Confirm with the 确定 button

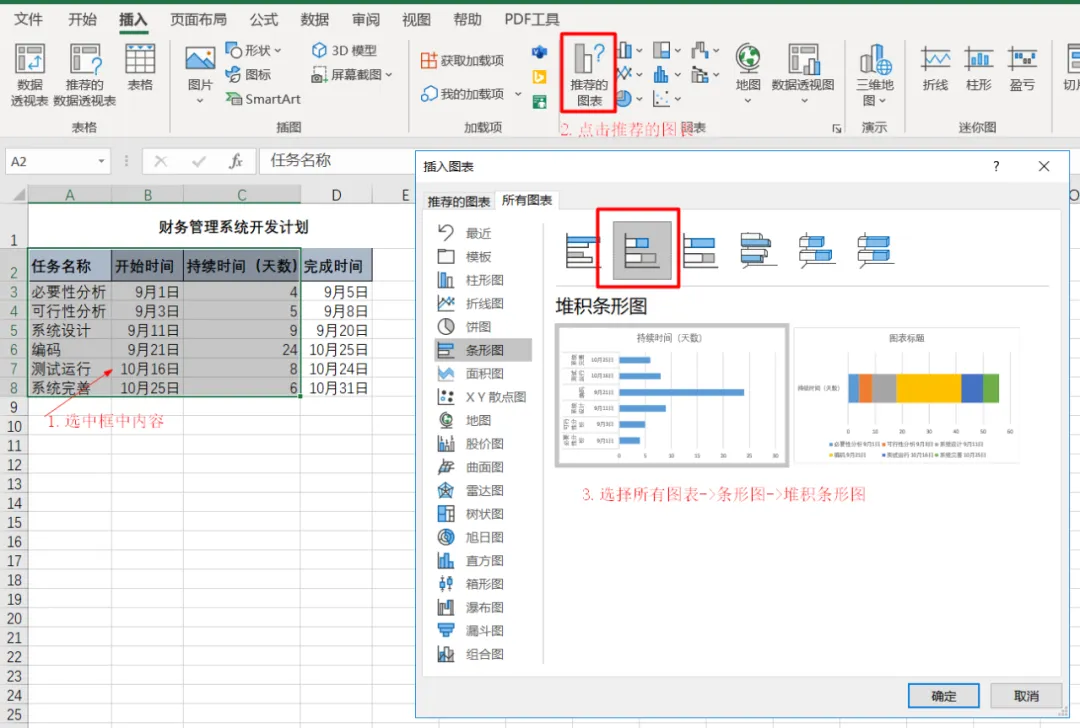(943, 696)
